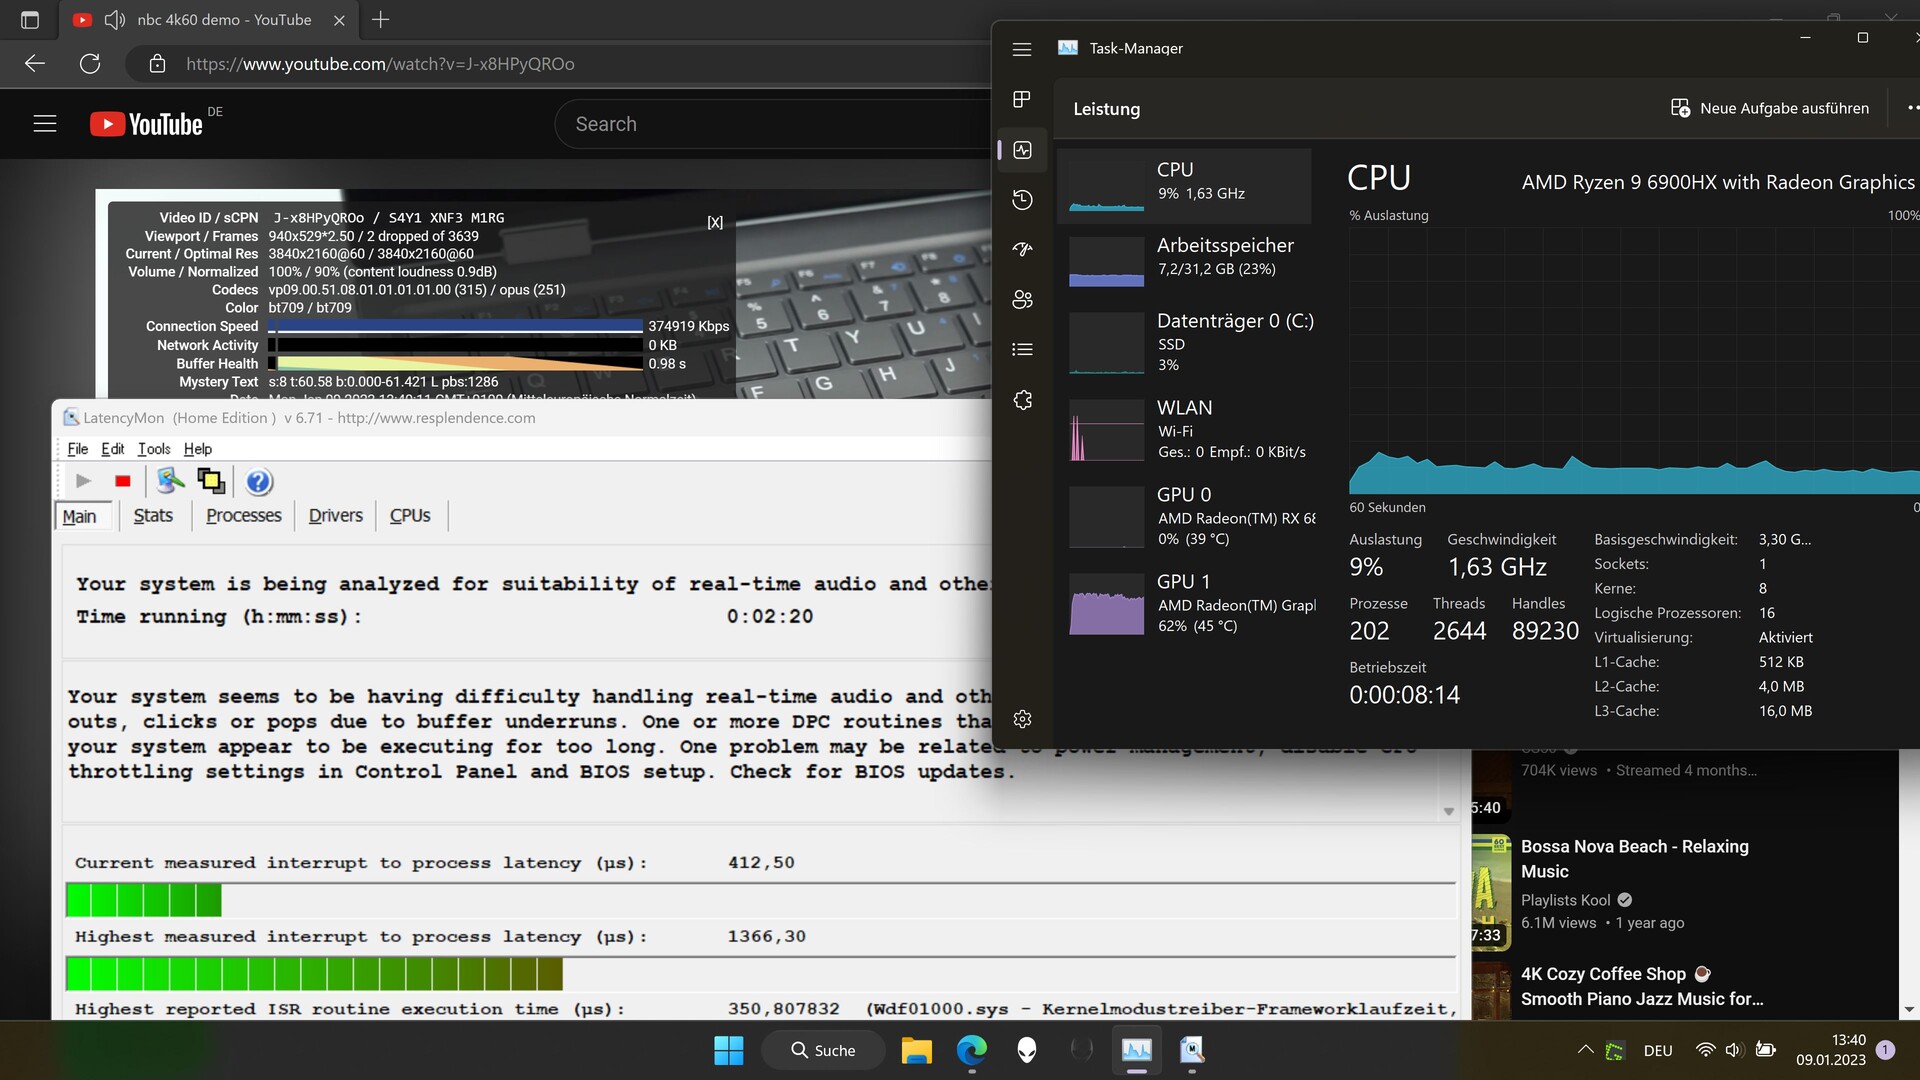Select GPU 0 Radeon RX entry
Image resolution: width=1920 pixels, height=1080 pixels.
click(1184, 517)
